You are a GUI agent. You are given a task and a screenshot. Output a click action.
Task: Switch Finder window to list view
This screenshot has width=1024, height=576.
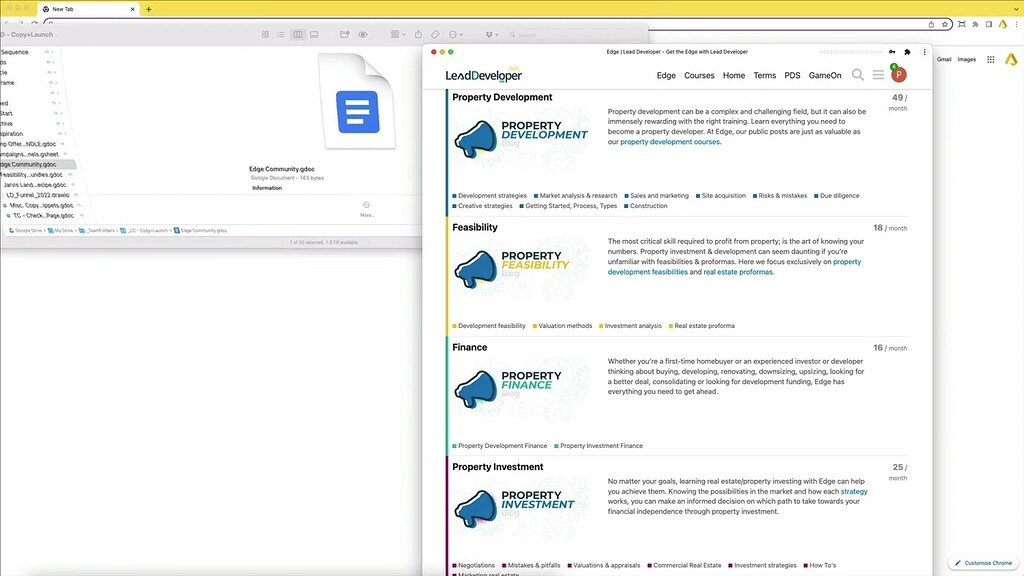[281, 35]
